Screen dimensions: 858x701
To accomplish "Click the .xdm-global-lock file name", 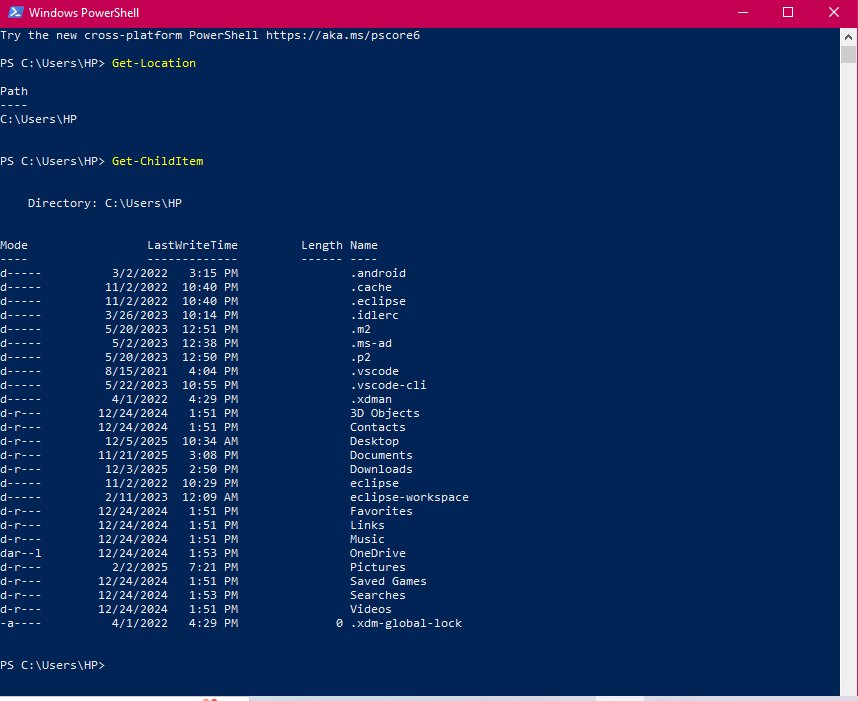I will (x=406, y=623).
